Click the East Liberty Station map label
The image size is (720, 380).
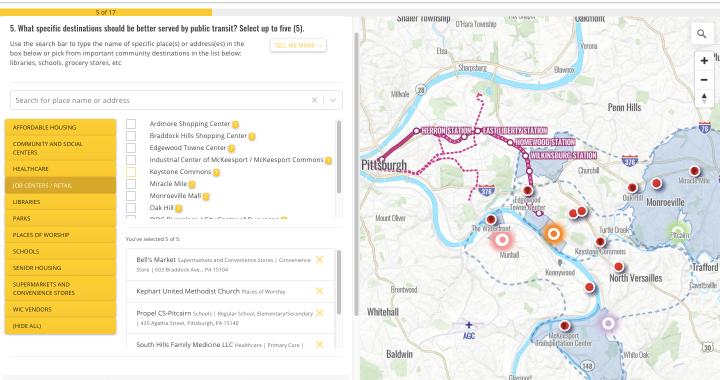[515, 131]
